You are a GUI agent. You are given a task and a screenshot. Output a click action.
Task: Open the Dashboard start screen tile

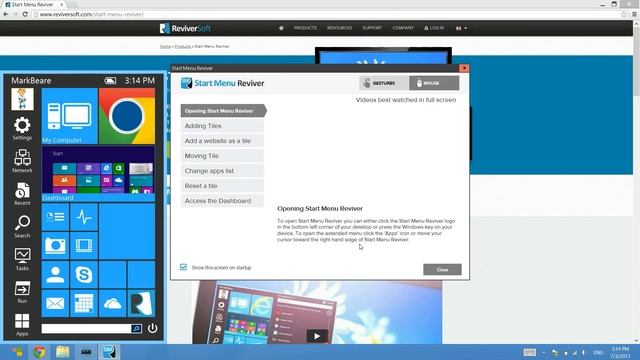click(x=98, y=174)
